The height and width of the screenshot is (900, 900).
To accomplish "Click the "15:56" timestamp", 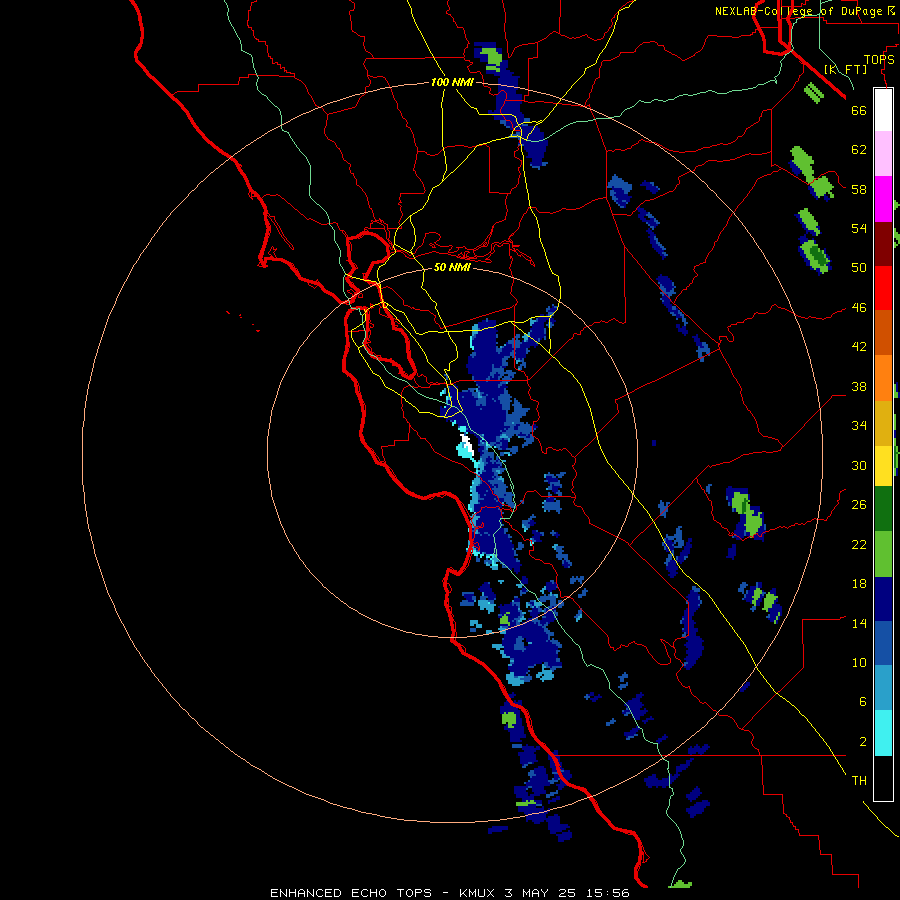I will click(608, 893).
